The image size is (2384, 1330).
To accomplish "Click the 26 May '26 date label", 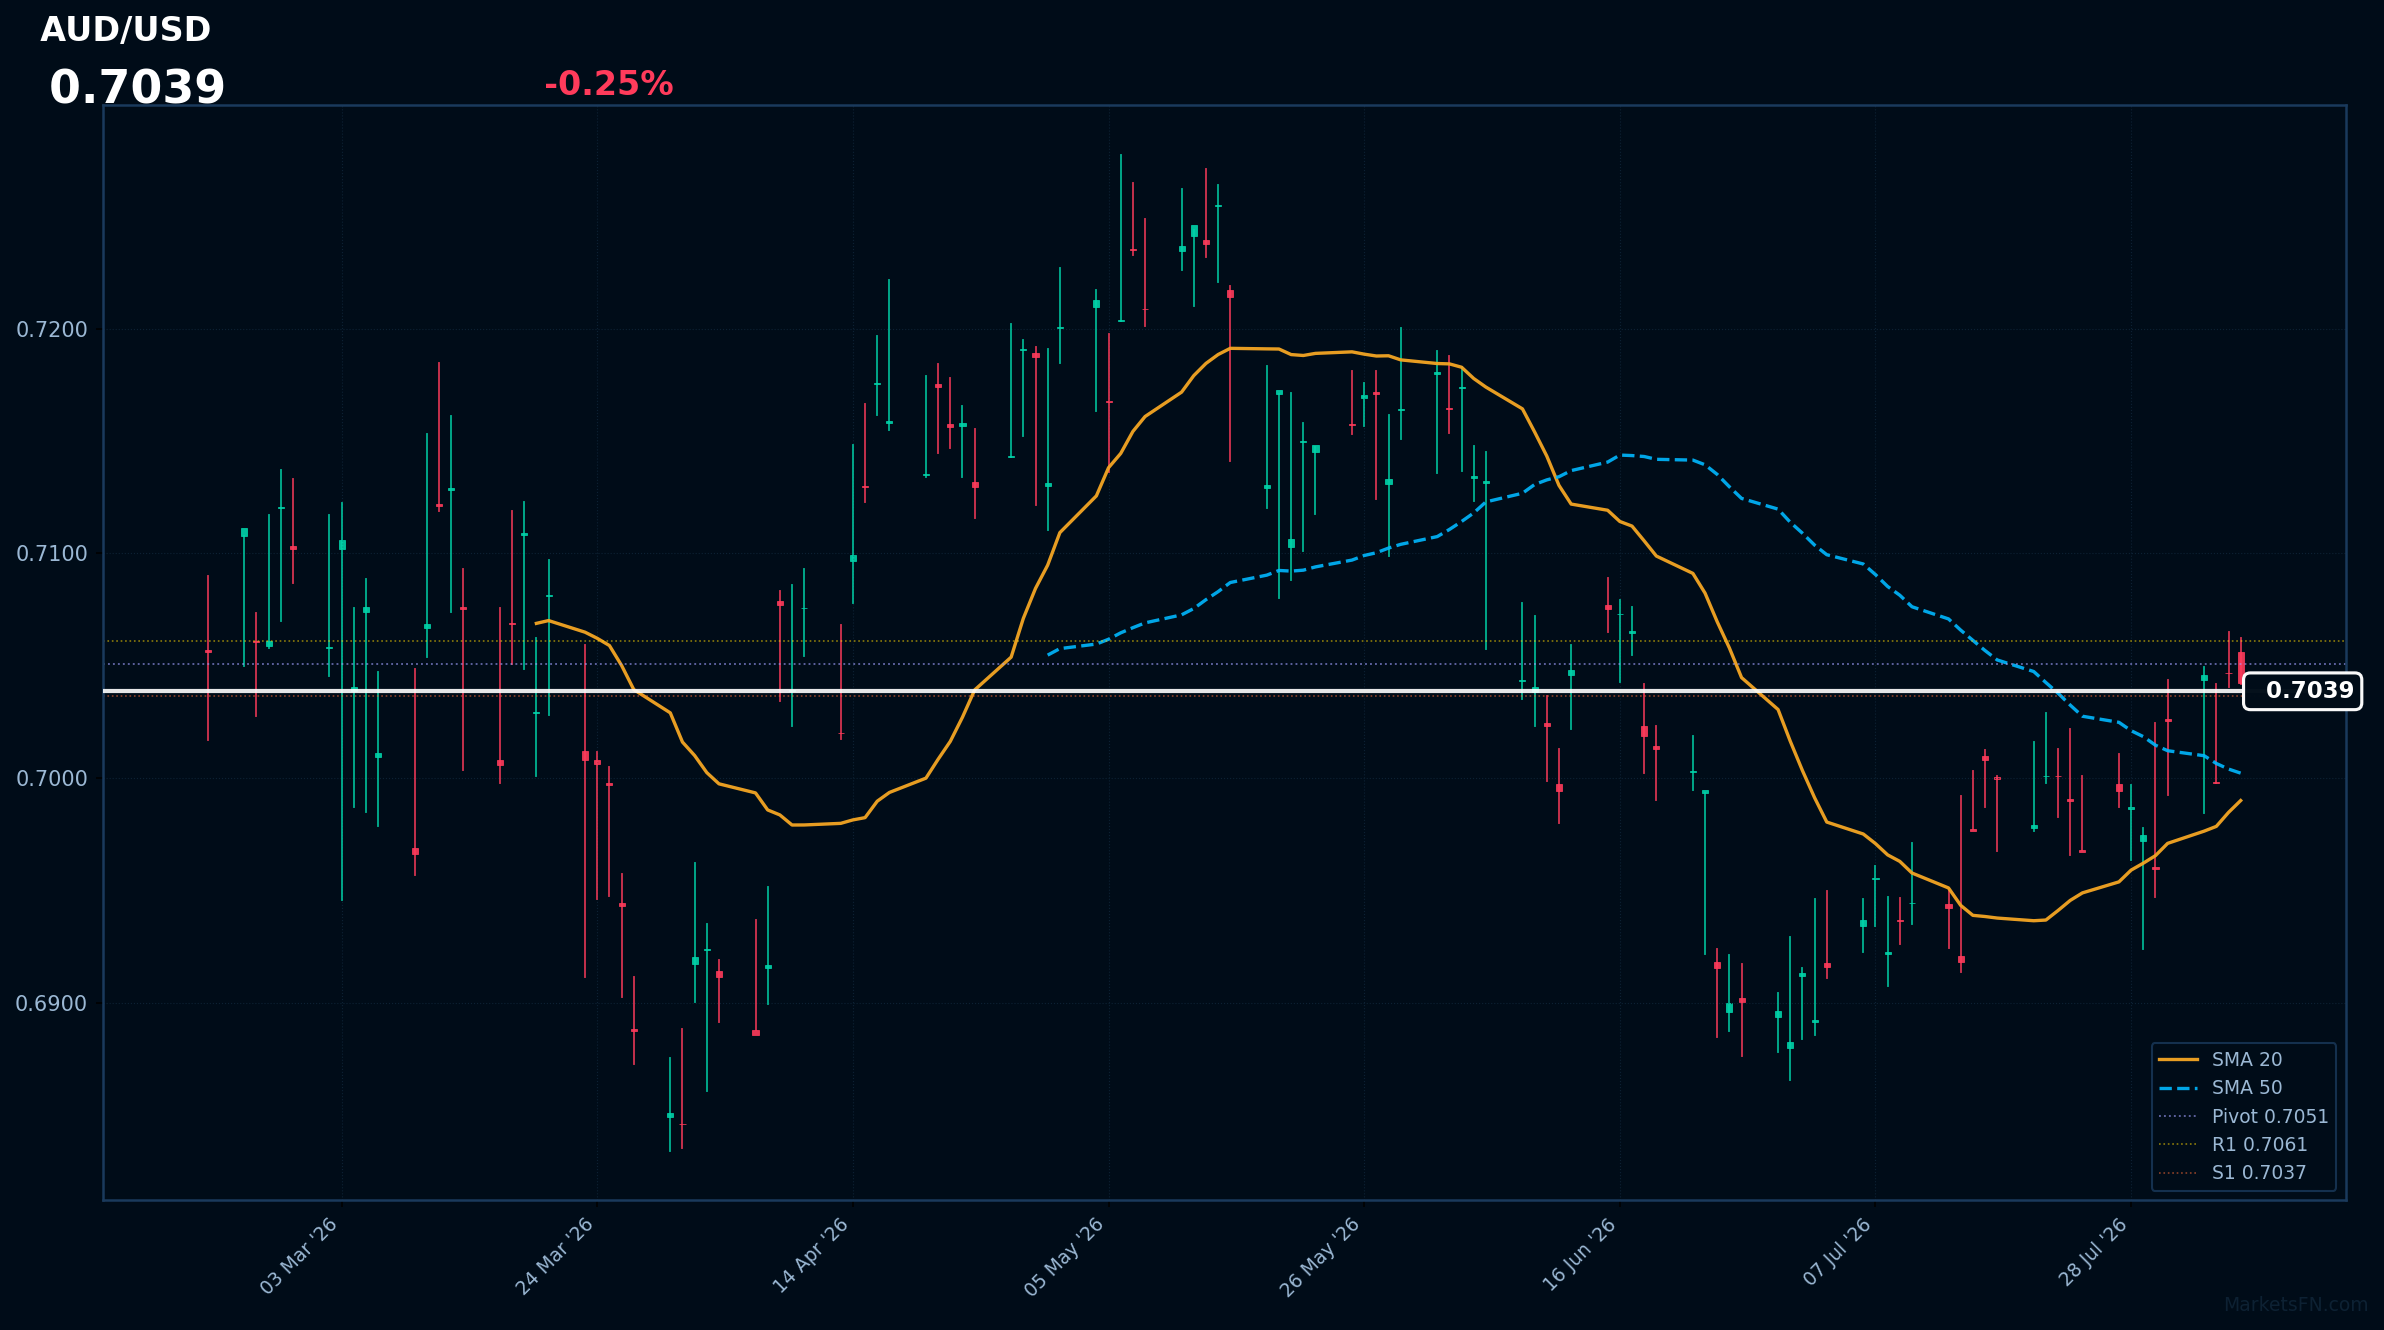I will point(1320,1256).
